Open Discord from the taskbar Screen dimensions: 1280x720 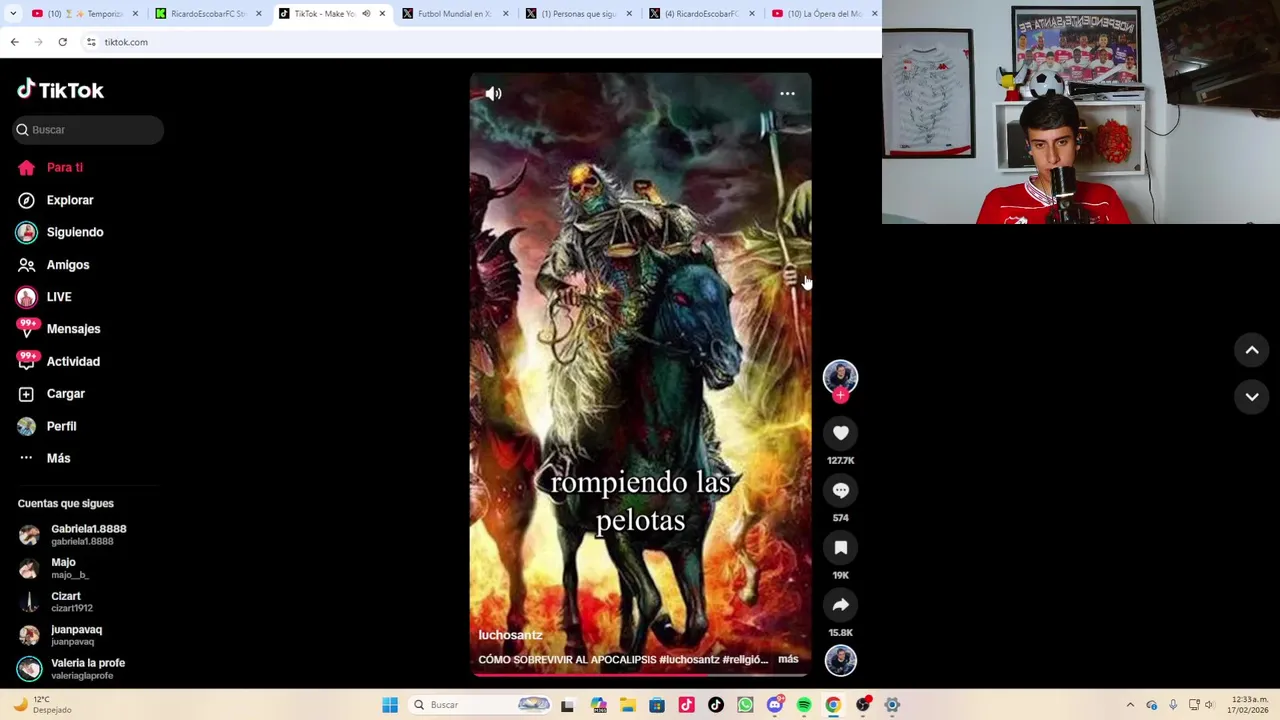775,705
